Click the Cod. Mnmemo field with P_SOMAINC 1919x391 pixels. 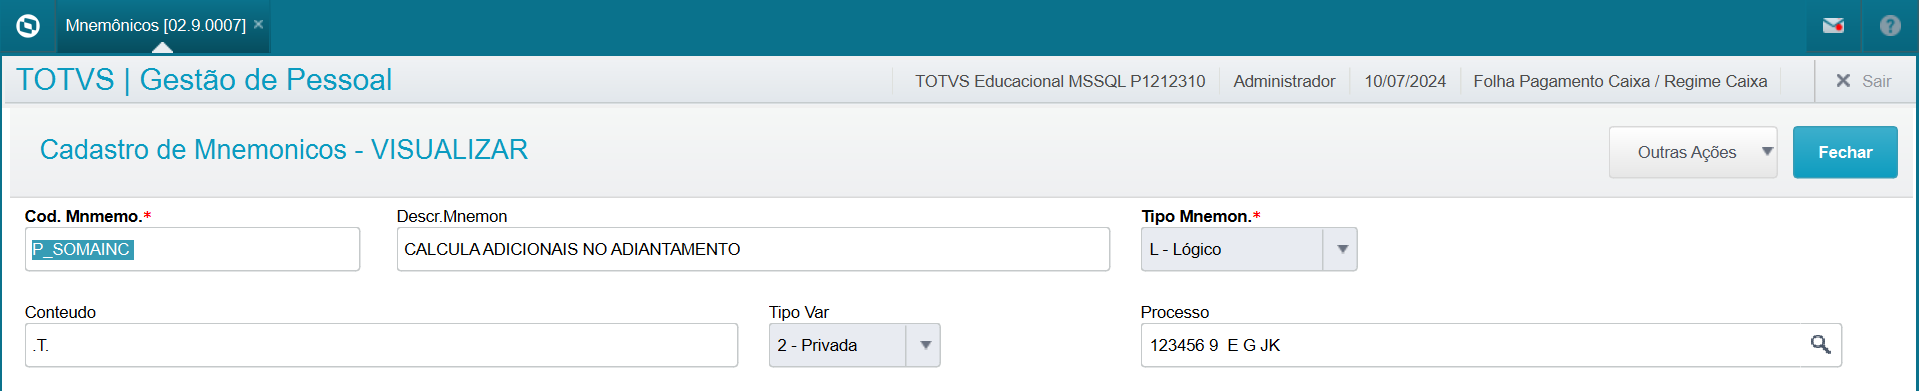[192, 249]
